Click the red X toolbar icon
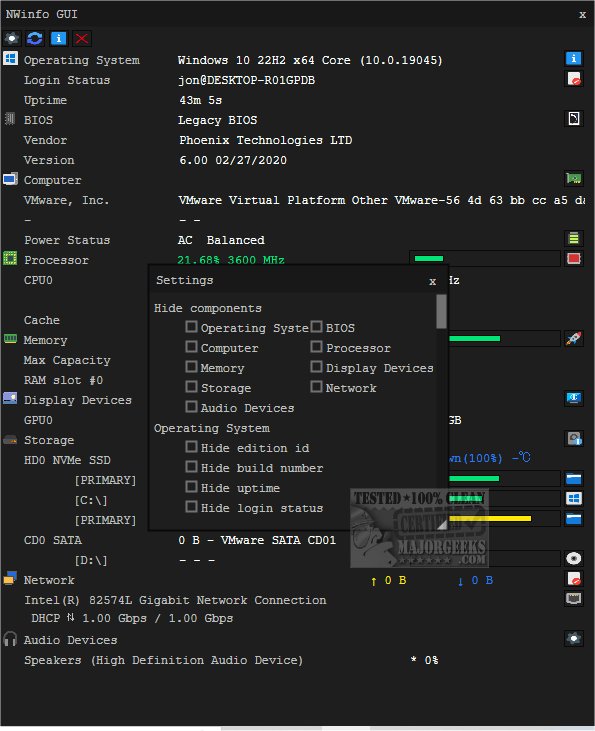The image size is (595, 731). (x=82, y=38)
